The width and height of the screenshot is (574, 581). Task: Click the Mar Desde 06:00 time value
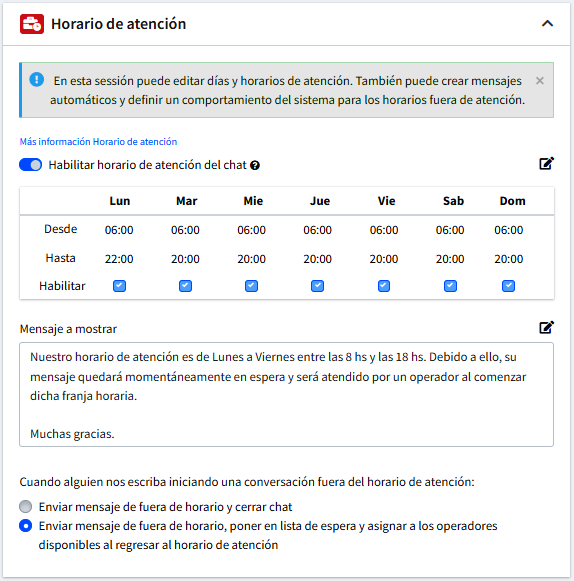(x=185, y=230)
